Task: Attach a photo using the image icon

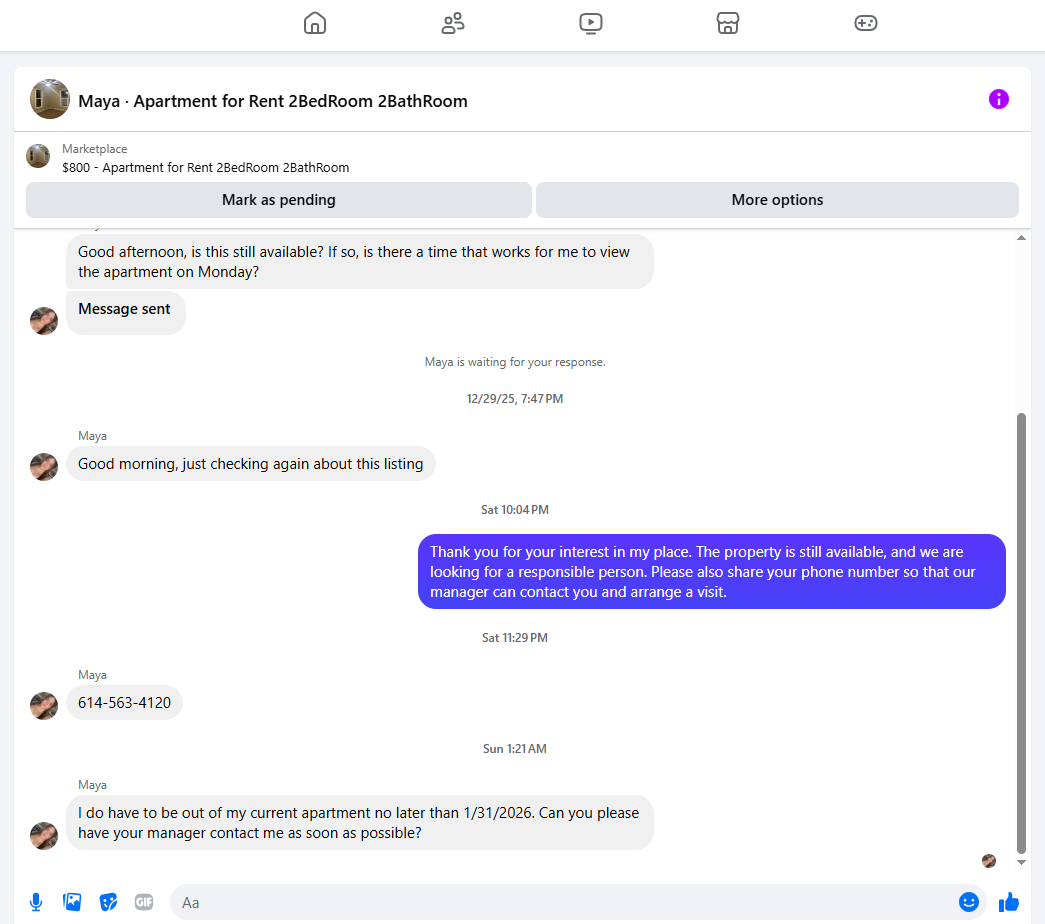Action: 72,902
